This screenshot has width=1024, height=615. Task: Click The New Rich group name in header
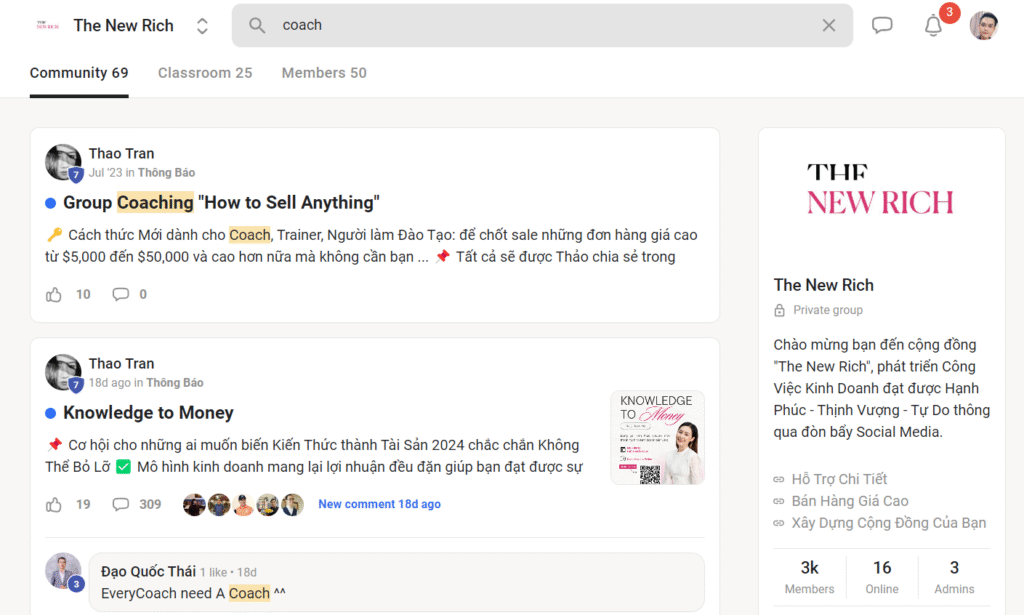point(123,25)
